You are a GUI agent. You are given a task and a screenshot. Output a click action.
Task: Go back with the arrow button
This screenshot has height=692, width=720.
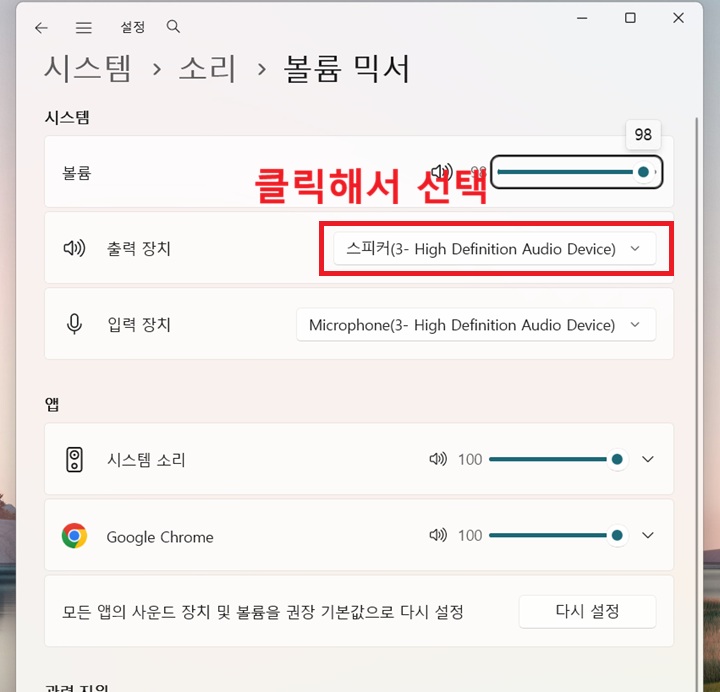[x=41, y=28]
